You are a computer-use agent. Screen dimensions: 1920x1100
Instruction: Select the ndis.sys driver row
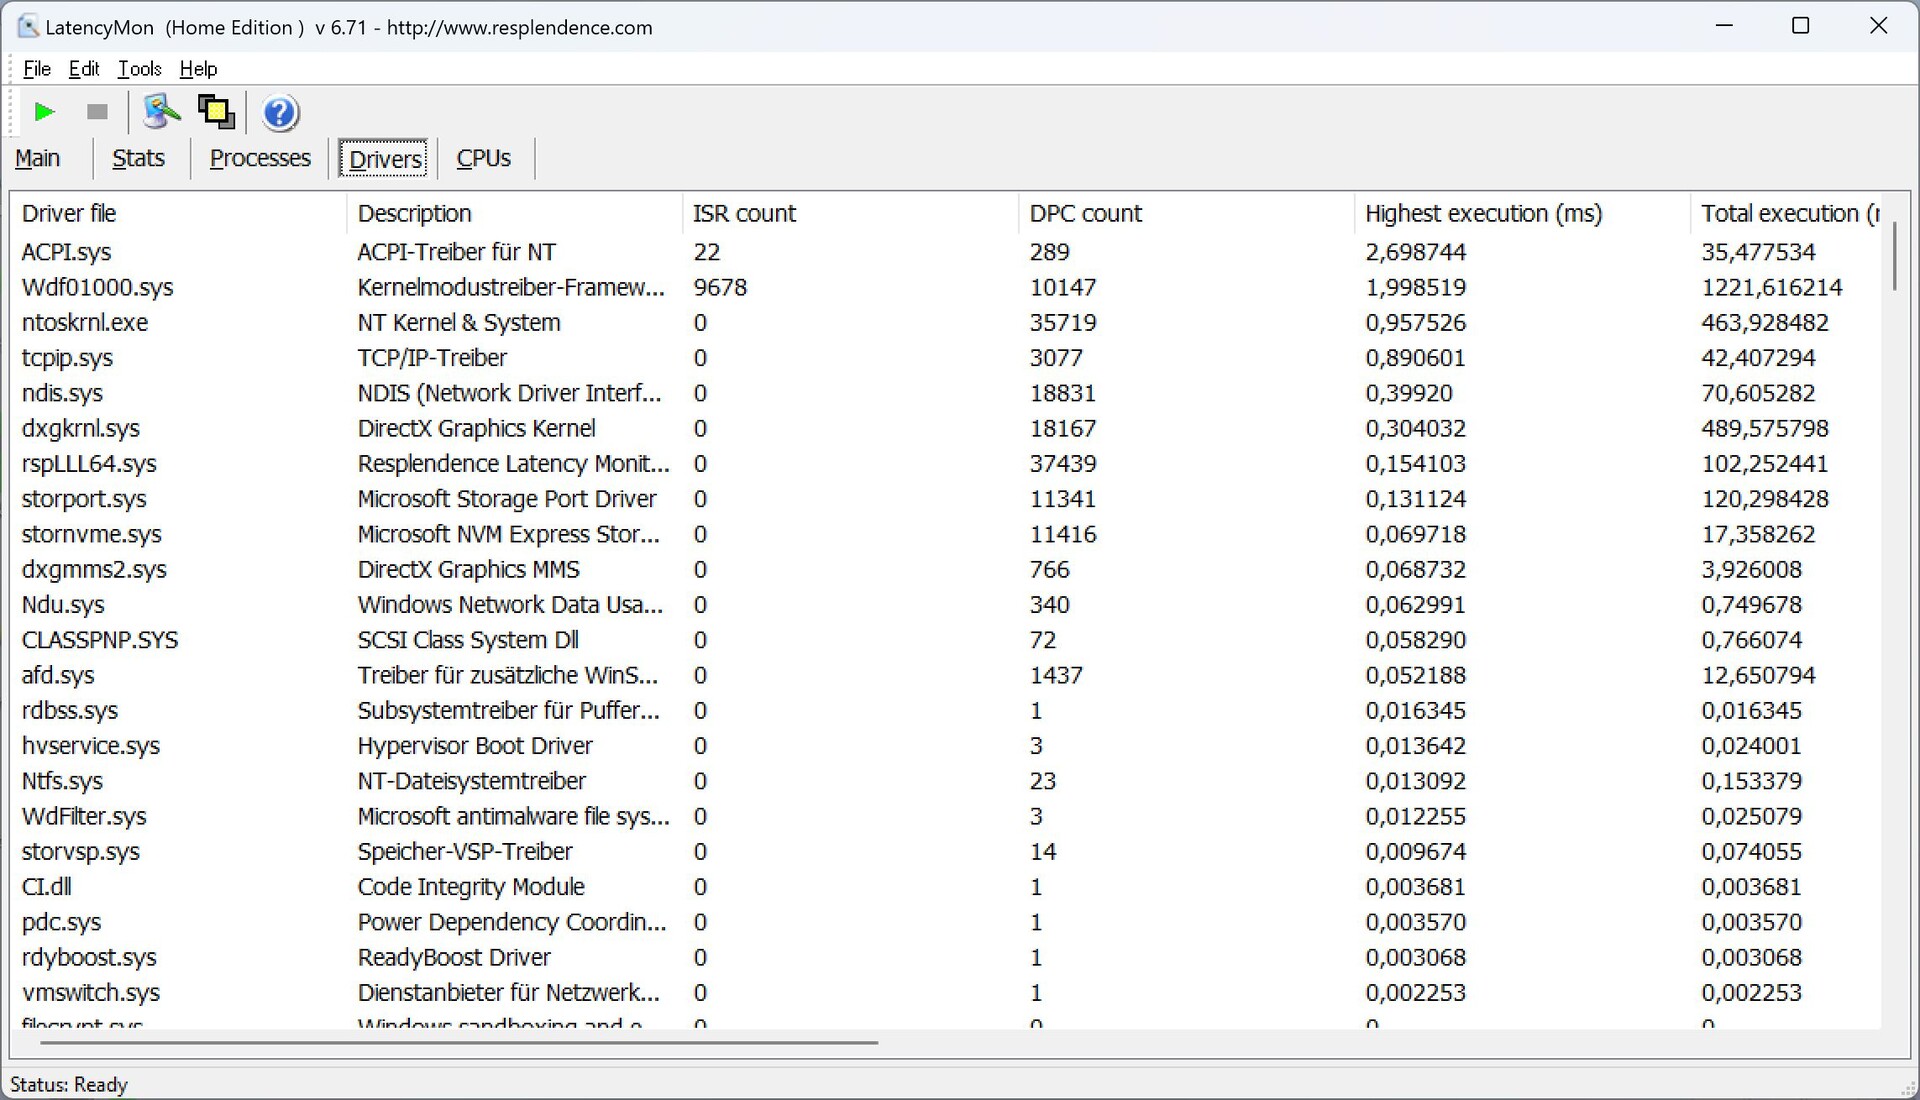(946, 393)
